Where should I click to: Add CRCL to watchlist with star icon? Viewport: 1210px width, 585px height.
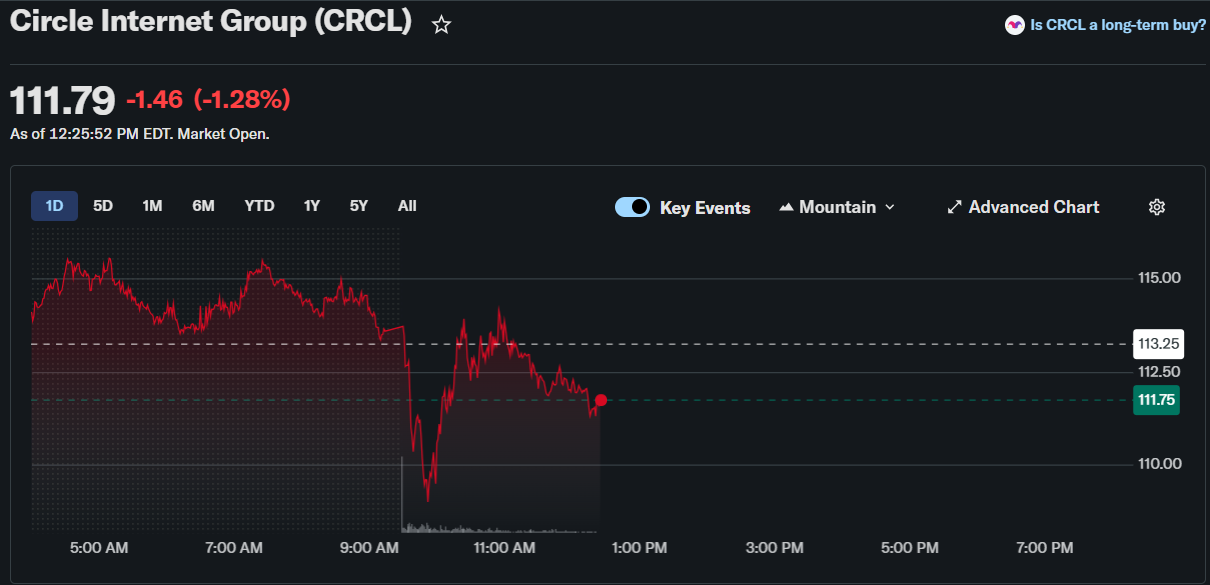click(441, 25)
